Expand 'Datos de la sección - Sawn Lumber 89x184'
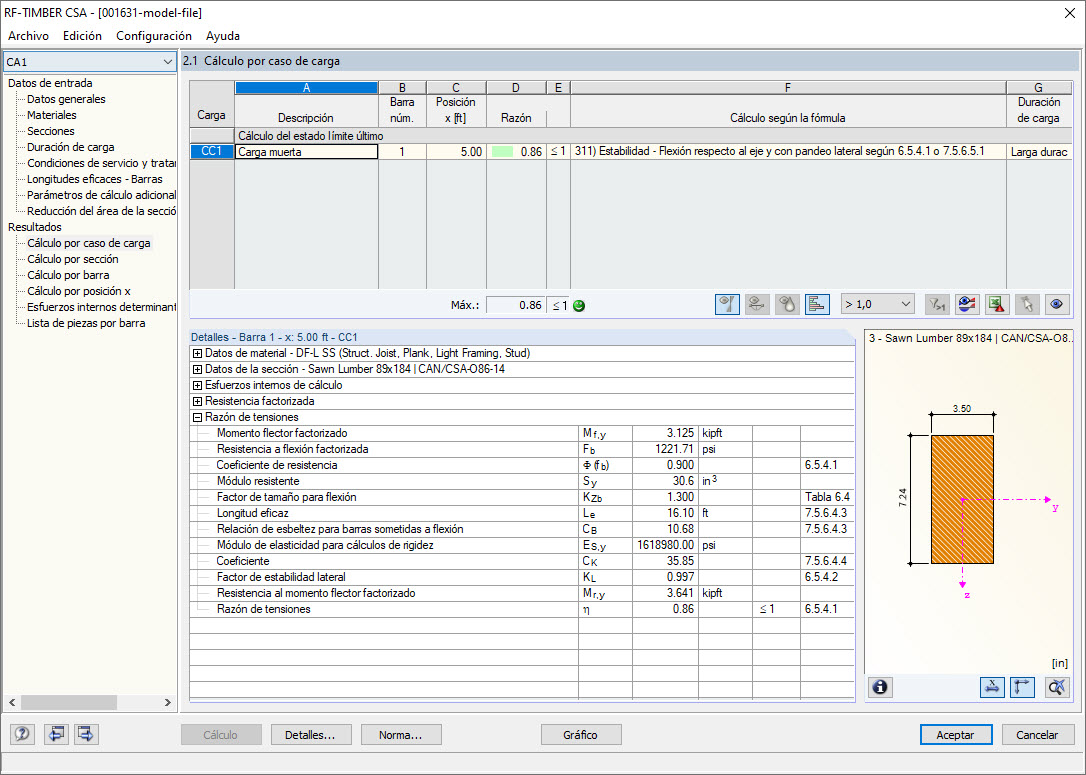 (197, 369)
